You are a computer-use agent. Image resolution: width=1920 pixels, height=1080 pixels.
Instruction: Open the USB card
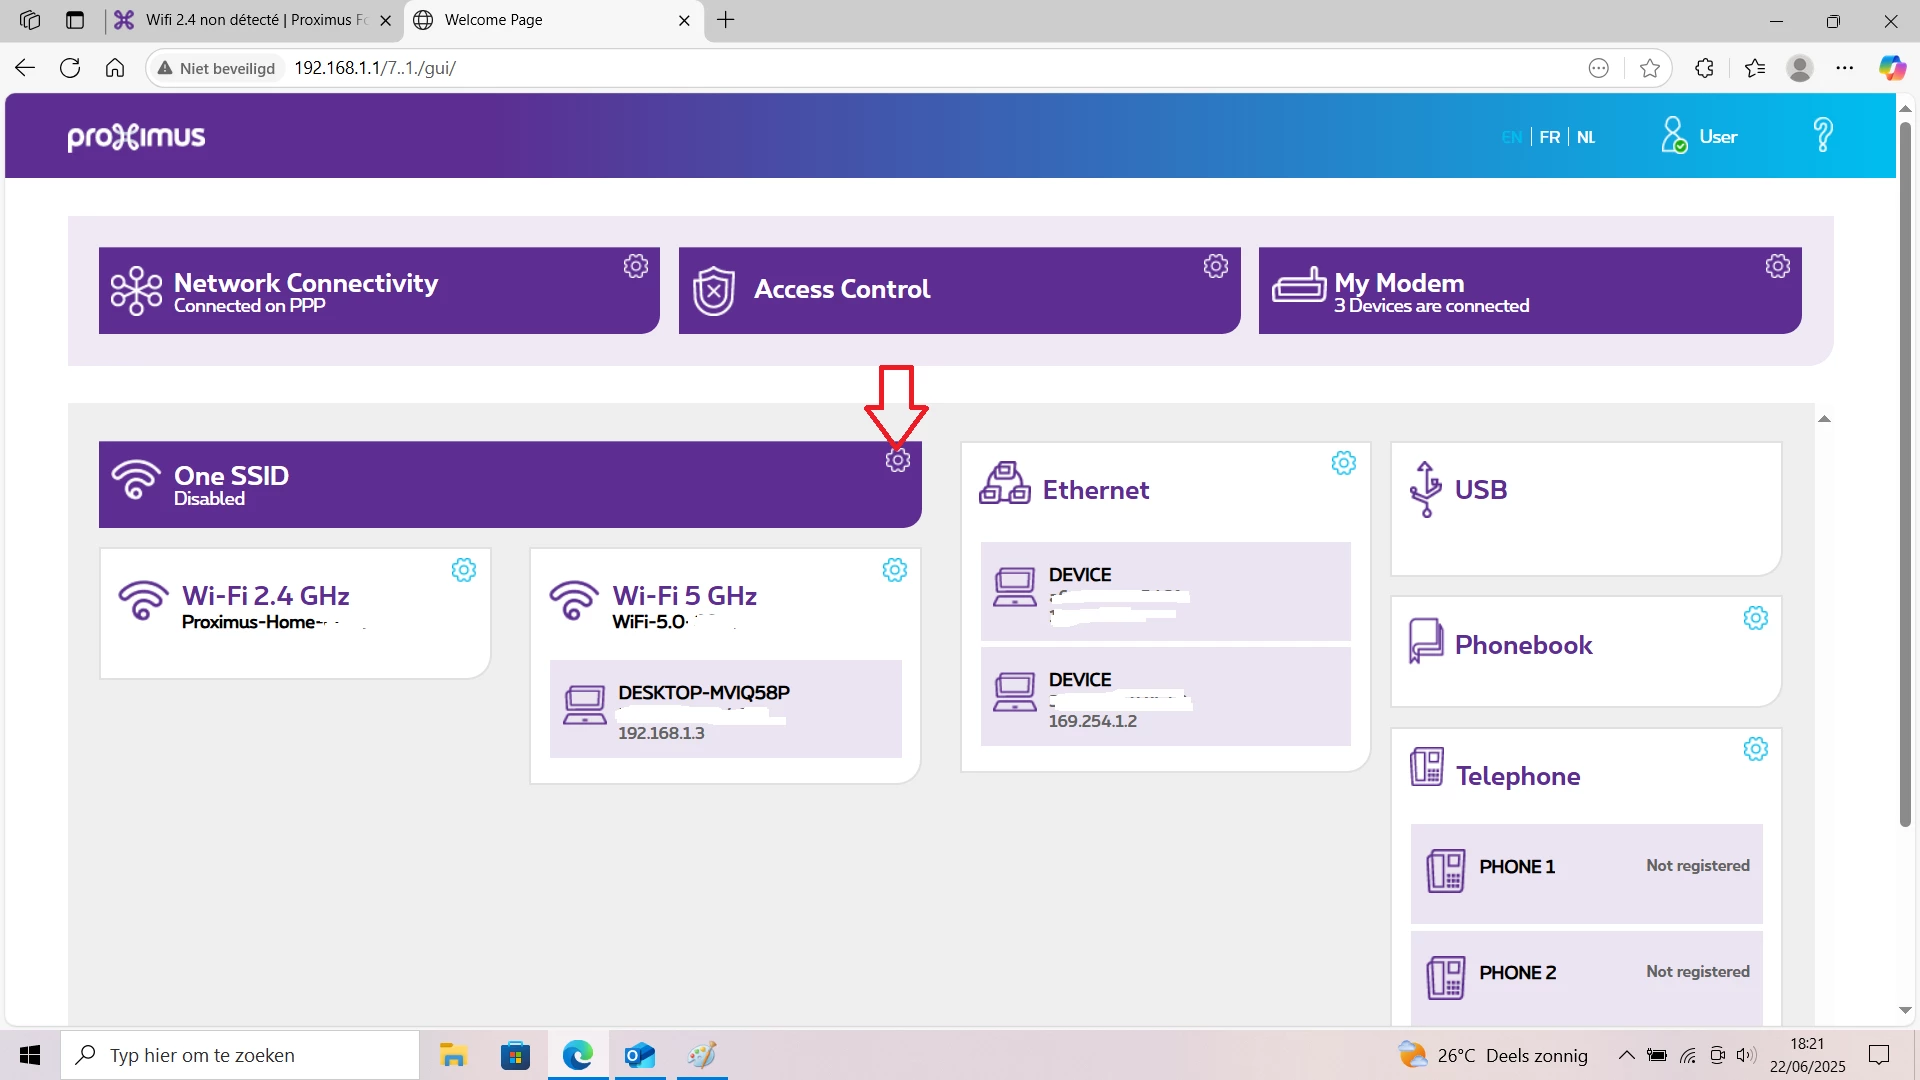pyautogui.click(x=1586, y=509)
